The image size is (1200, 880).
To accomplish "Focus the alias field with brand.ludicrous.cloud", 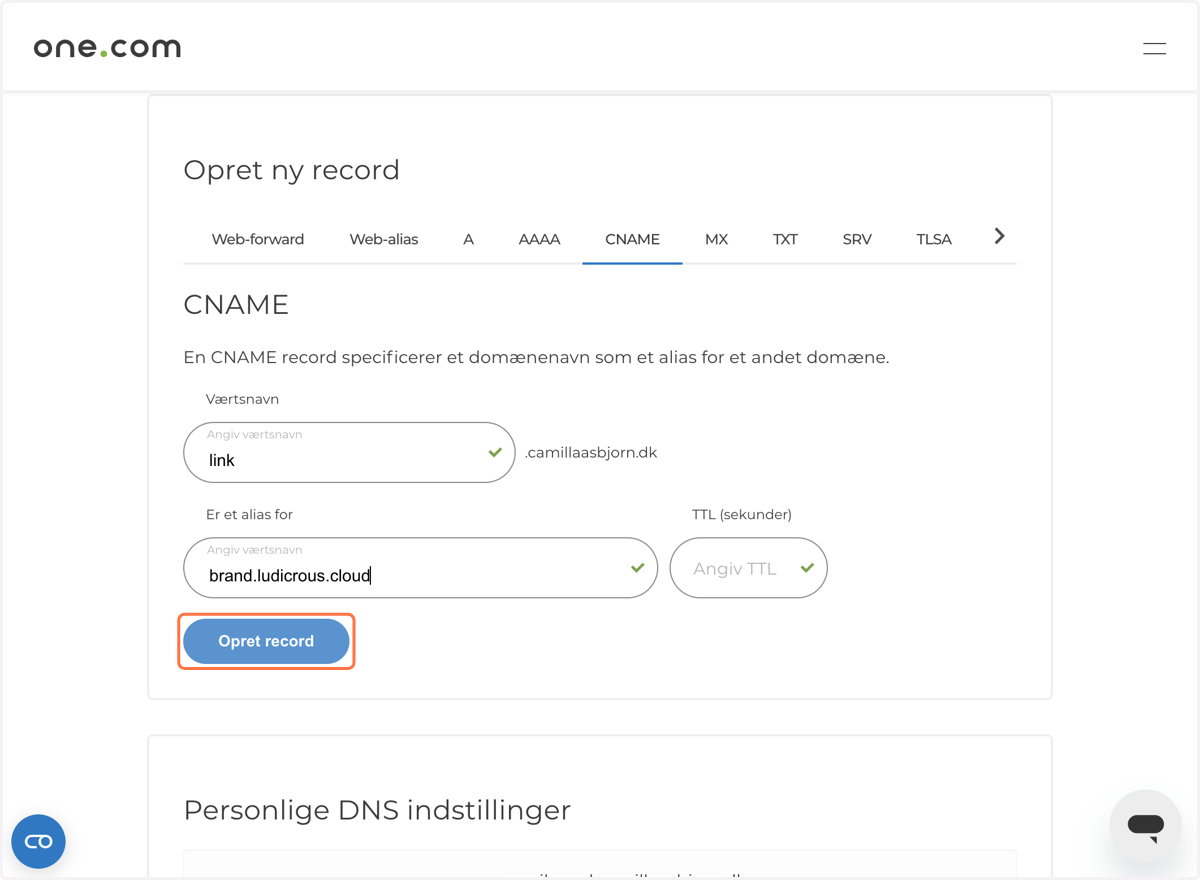I will [420, 568].
